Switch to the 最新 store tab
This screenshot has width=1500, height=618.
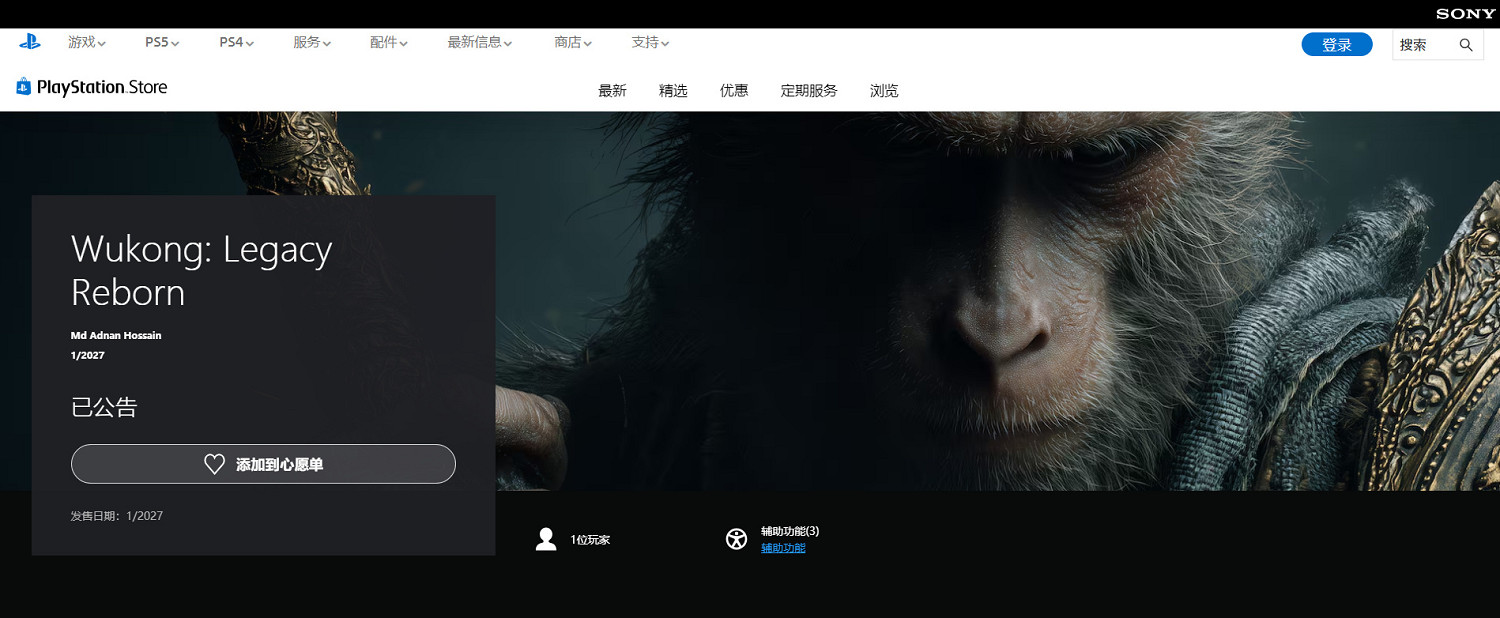pyautogui.click(x=612, y=91)
